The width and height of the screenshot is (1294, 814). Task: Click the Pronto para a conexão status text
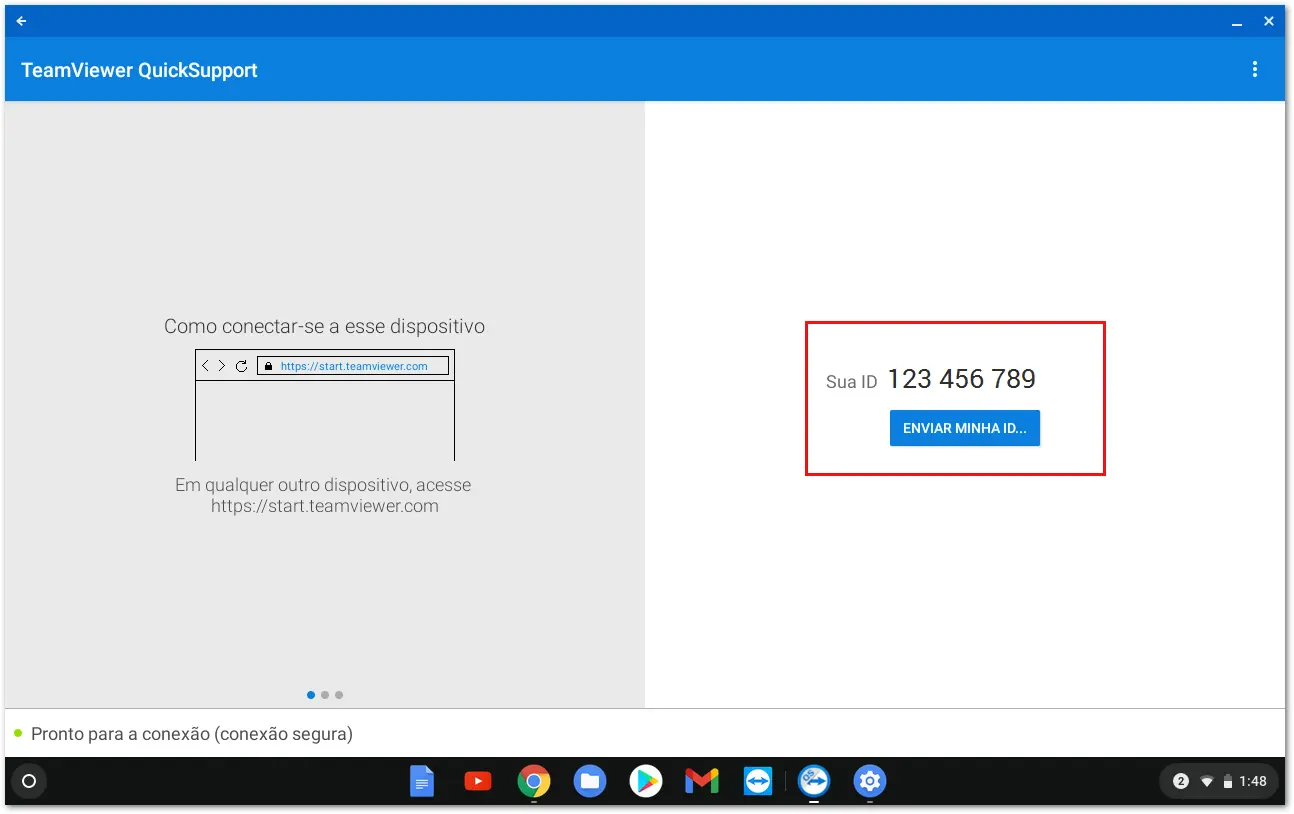(x=192, y=734)
